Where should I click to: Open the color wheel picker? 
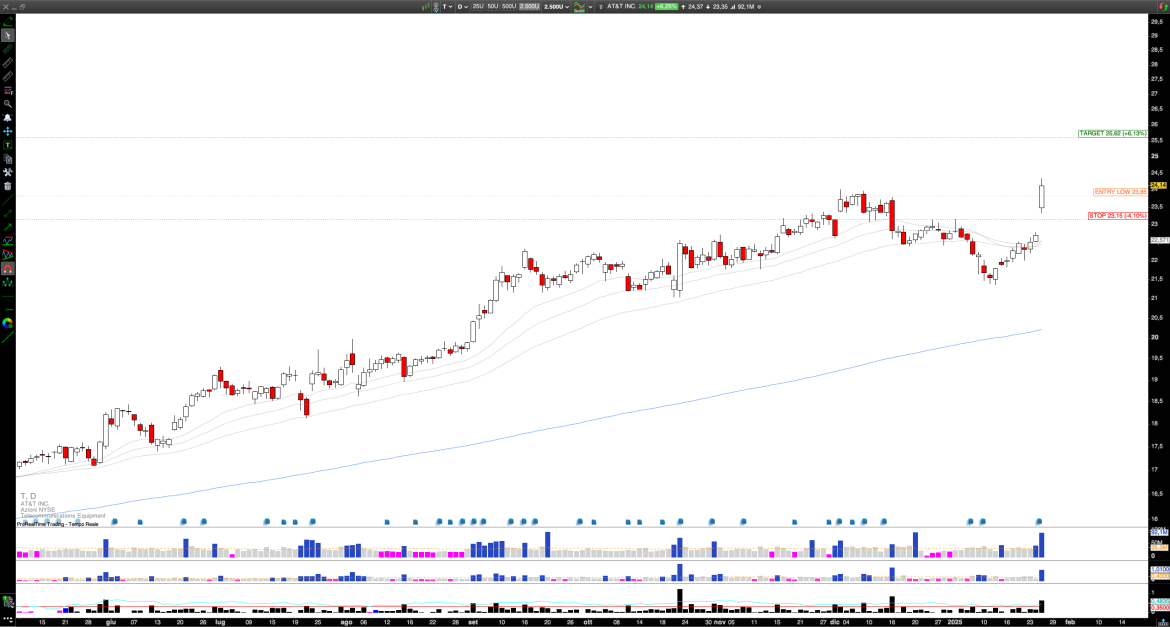tap(7, 321)
